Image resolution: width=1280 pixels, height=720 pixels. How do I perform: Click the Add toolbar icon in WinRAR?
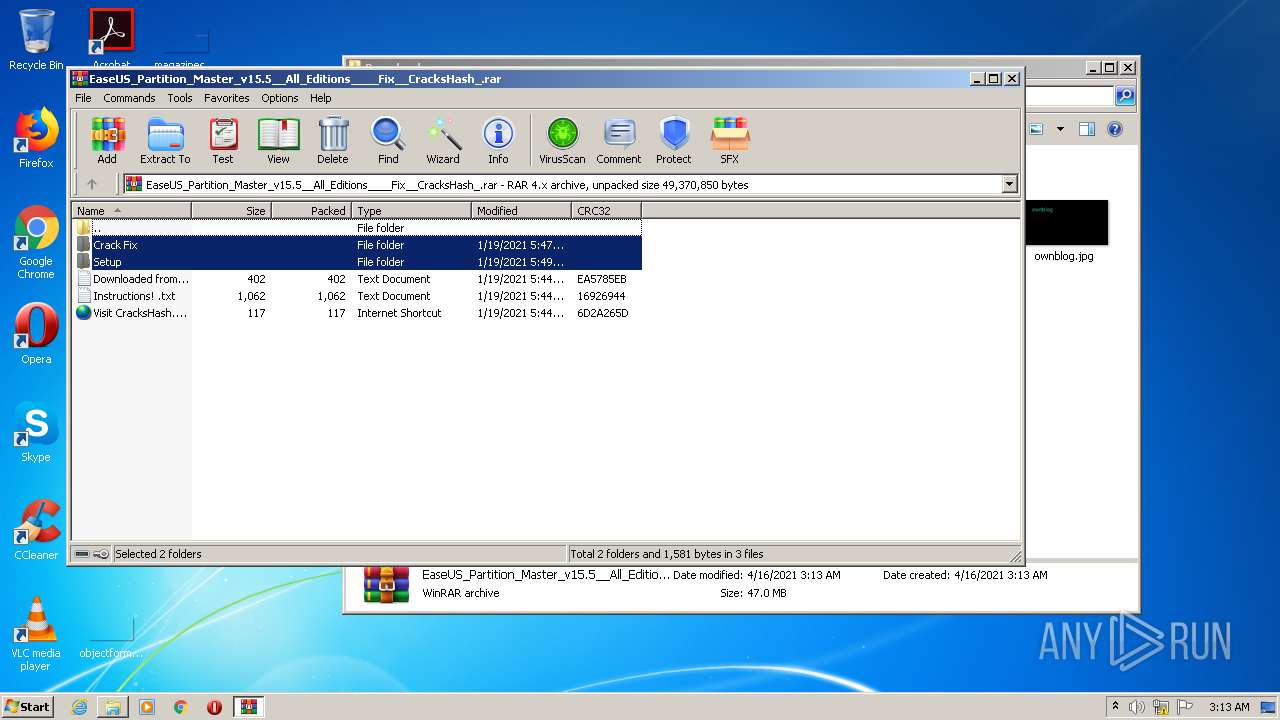(107, 140)
